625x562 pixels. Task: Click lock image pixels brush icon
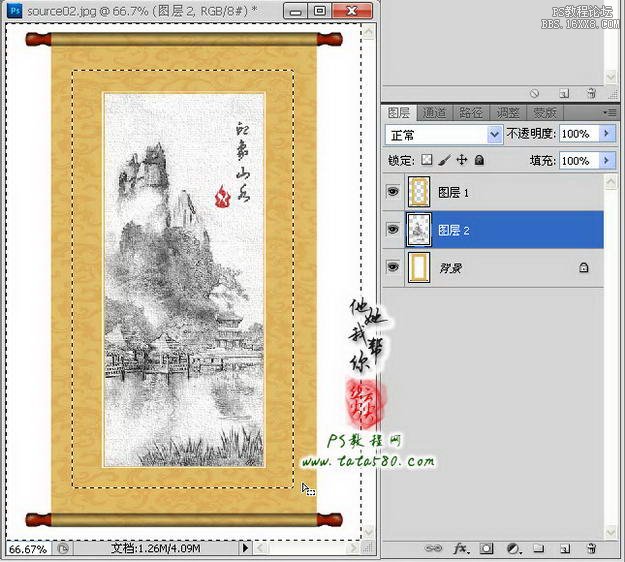[444, 160]
